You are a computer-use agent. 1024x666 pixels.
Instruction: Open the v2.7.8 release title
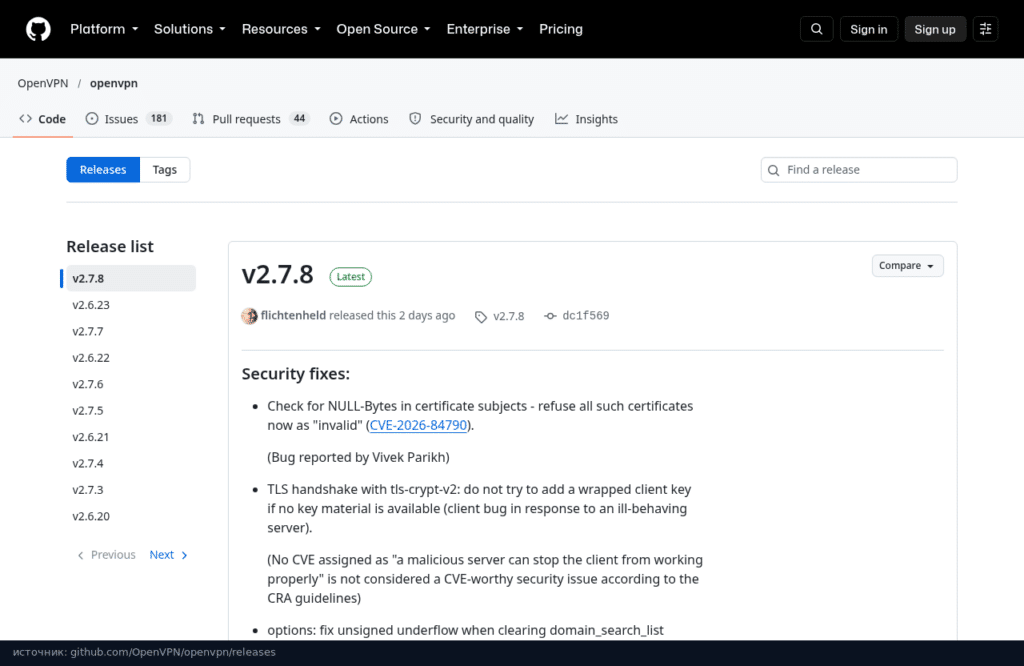pyautogui.click(x=278, y=275)
